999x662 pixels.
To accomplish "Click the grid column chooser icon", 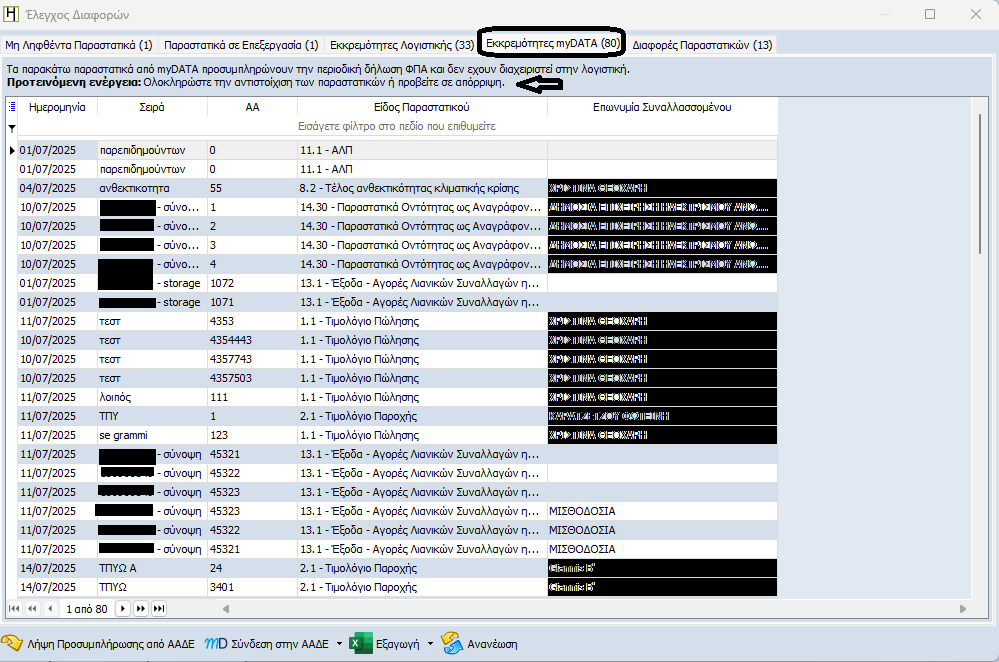I will (12, 107).
